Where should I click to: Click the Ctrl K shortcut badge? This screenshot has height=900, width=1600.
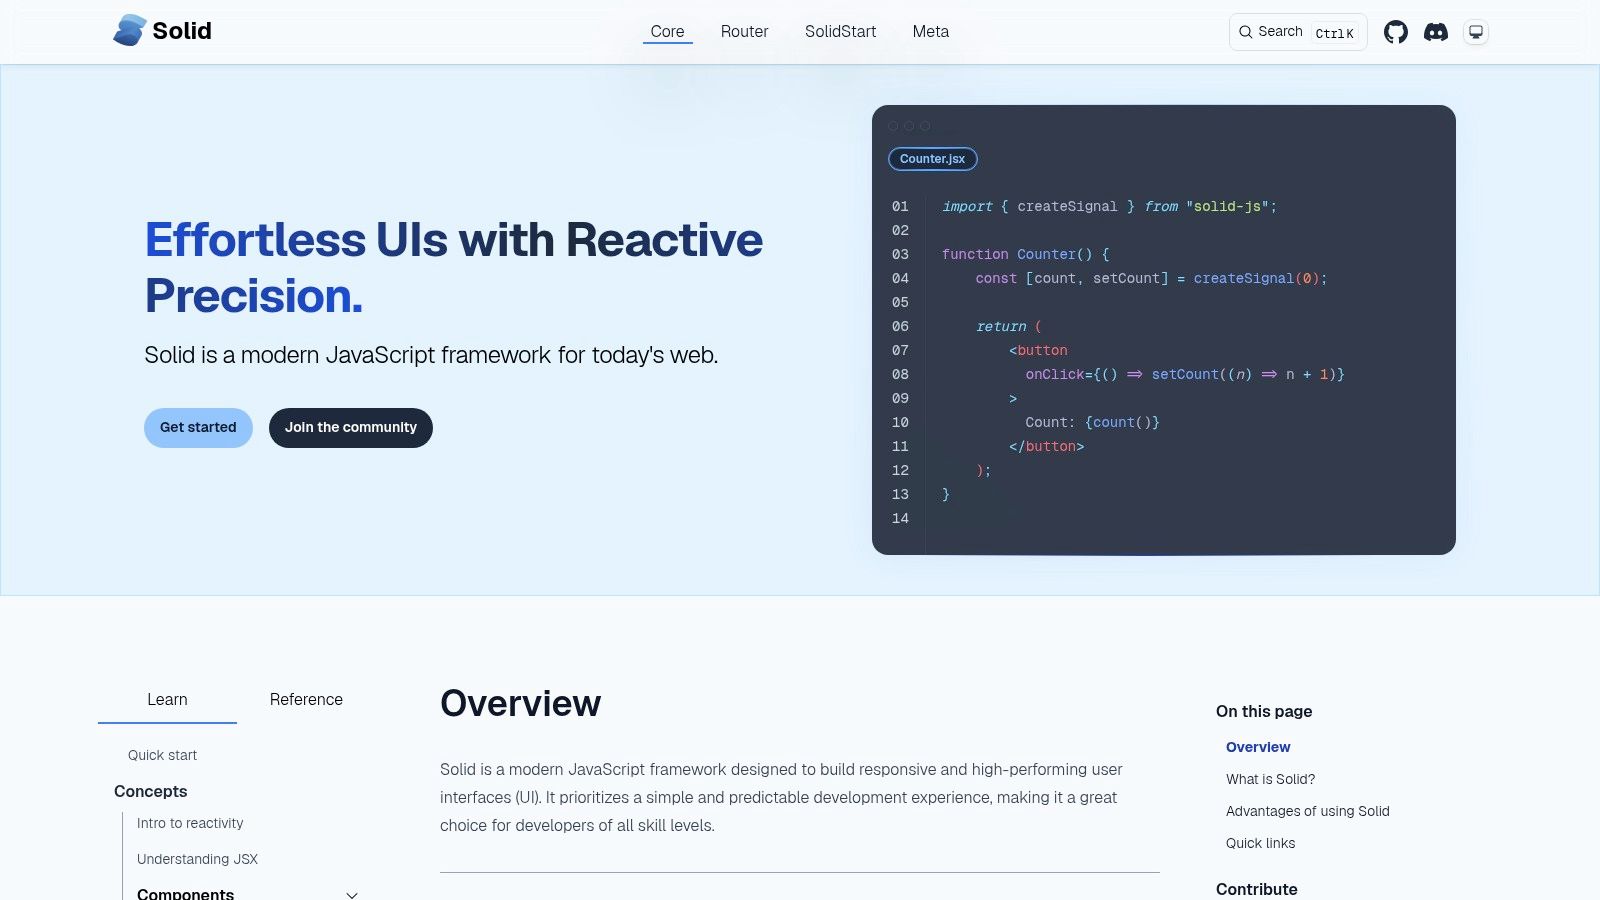point(1335,33)
